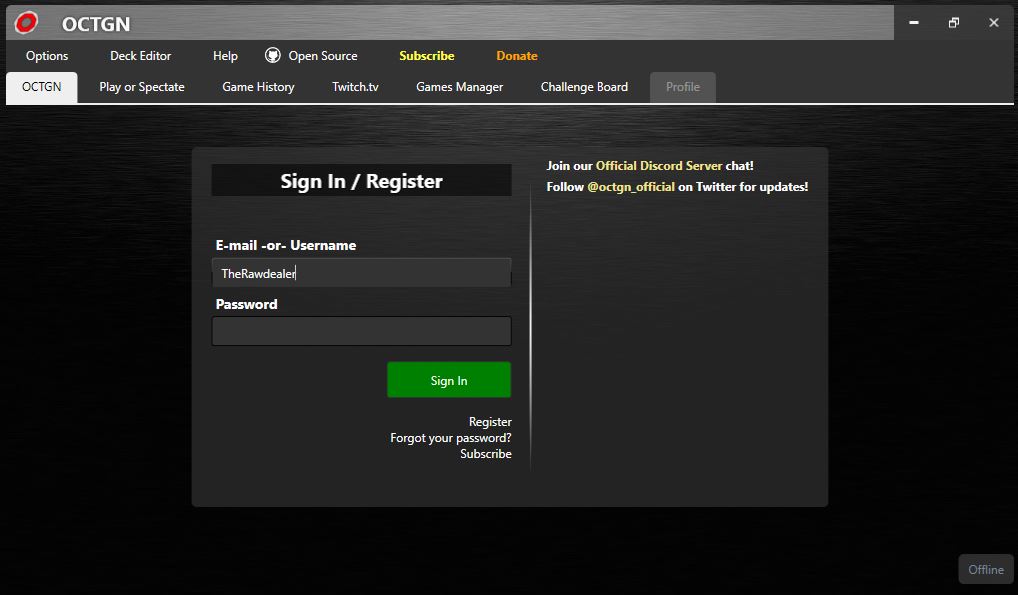The image size is (1018, 595).
Task: Click the red OCTGN logo icon
Action: [x=27, y=23]
